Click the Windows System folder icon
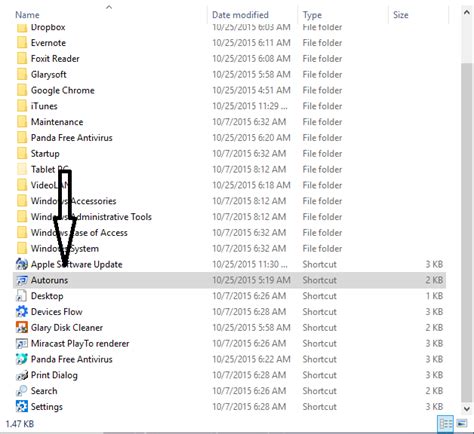This screenshot has width=474, height=434. [22, 249]
